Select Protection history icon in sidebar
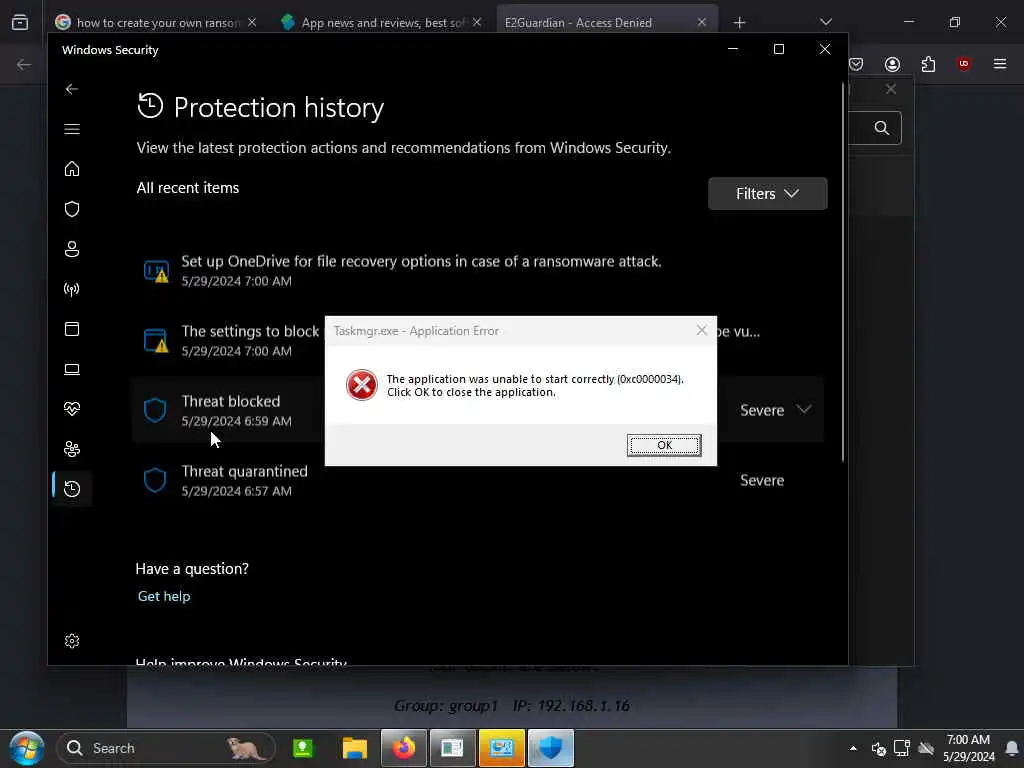This screenshot has width=1024, height=768. [72, 488]
